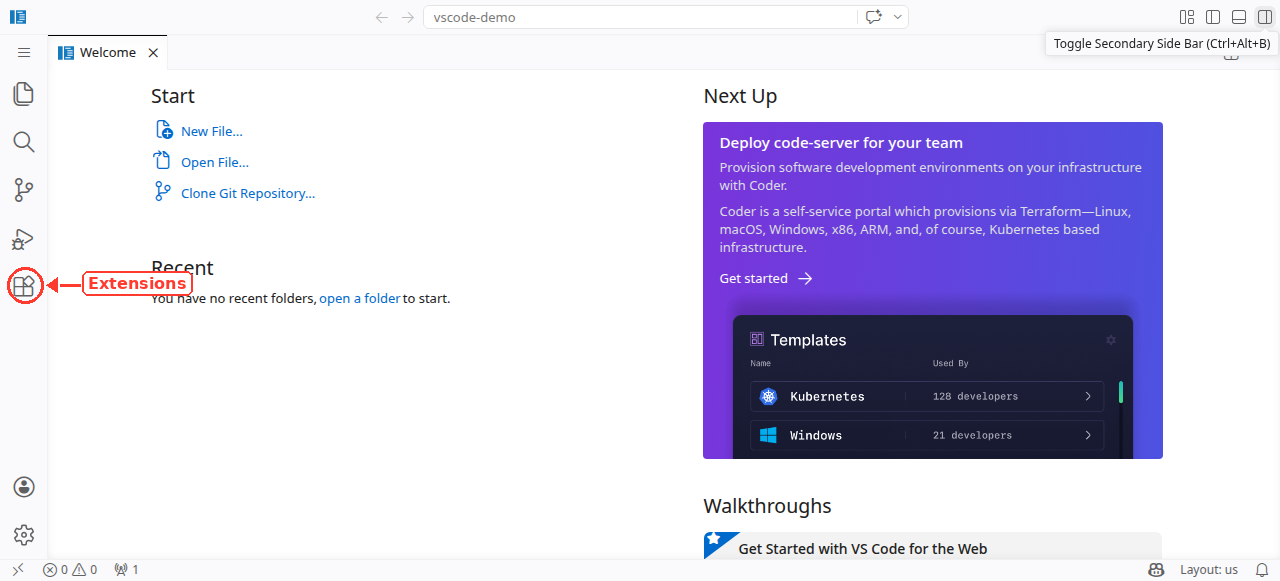Click the Kubernetes template row
Image resolution: width=1280 pixels, height=581 pixels.
927,396
